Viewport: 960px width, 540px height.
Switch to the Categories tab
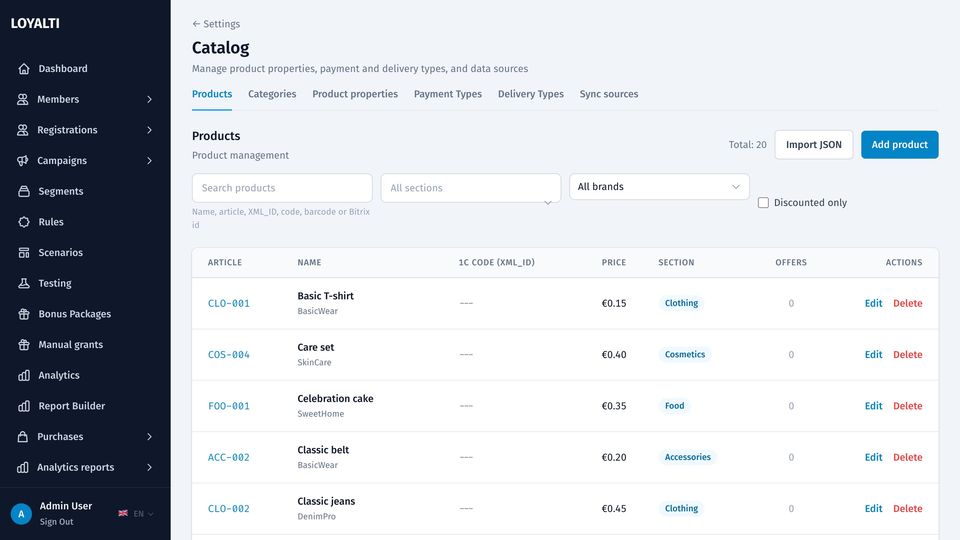tap(272, 94)
